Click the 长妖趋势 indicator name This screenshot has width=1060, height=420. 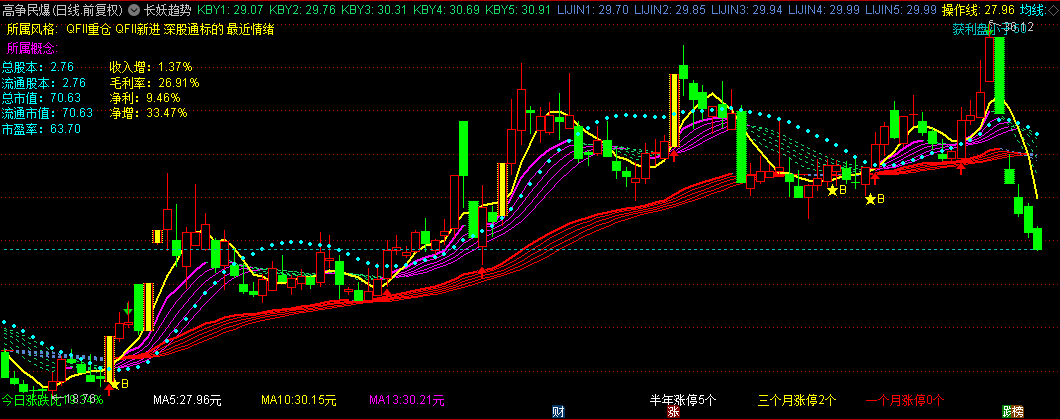tap(168, 11)
